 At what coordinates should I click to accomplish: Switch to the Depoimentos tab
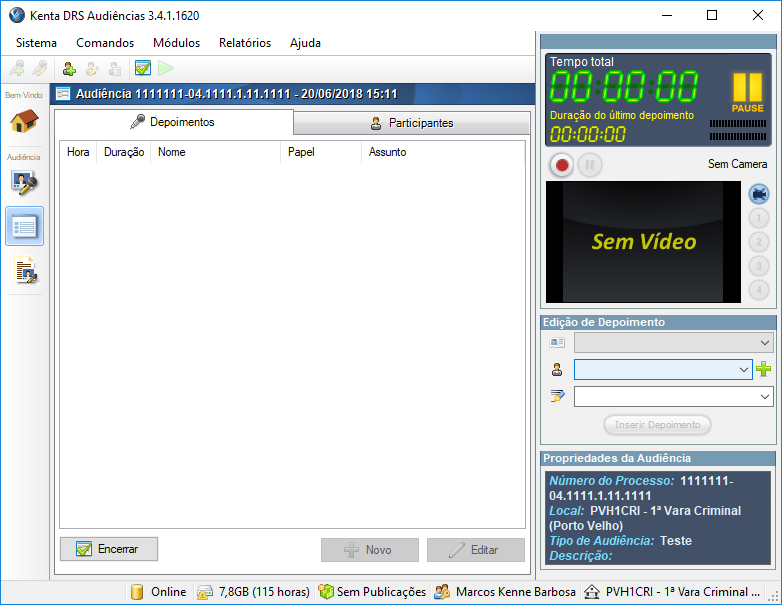tap(174, 122)
